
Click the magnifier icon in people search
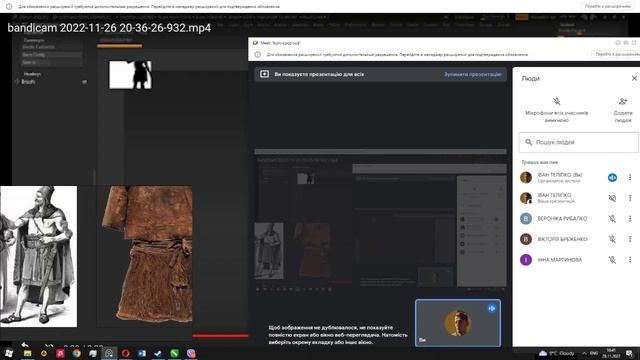[529, 142]
